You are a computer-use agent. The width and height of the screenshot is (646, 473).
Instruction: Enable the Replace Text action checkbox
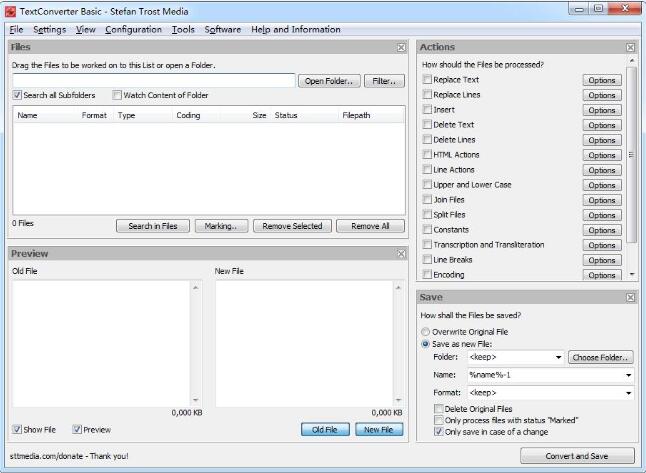[x=427, y=80]
